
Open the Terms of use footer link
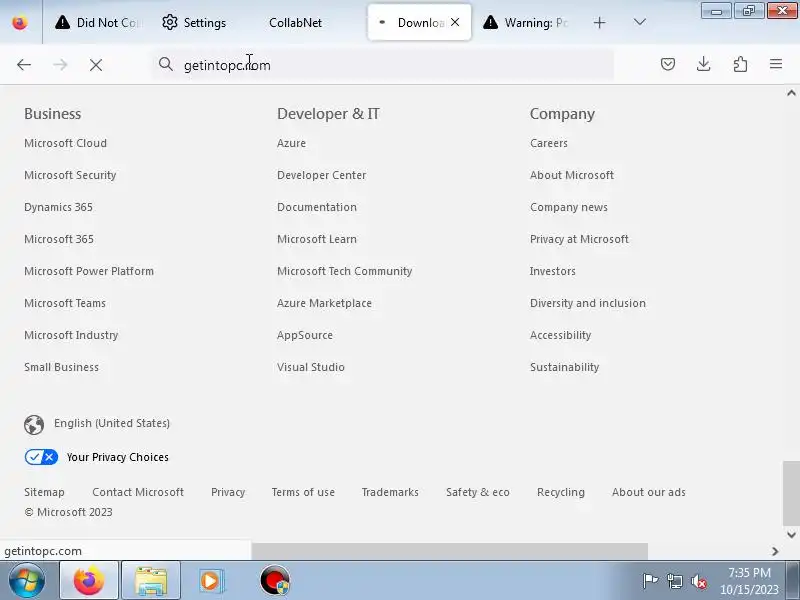click(303, 492)
